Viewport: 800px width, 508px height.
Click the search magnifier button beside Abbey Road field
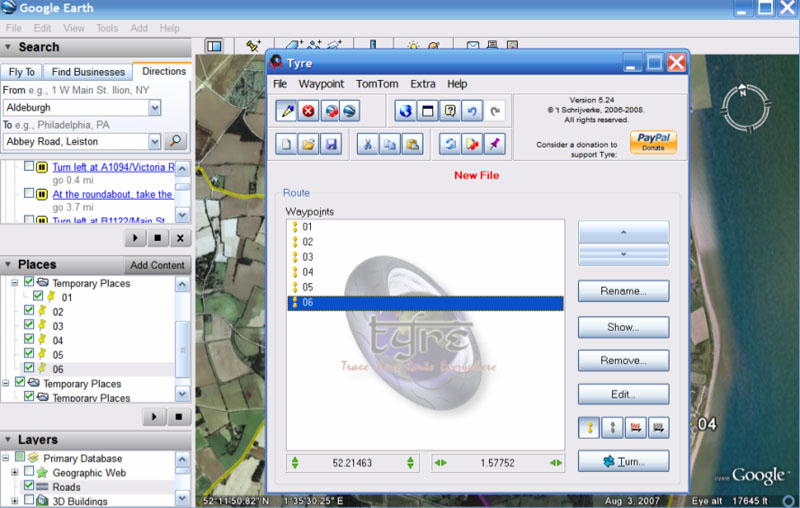tap(176, 141)
